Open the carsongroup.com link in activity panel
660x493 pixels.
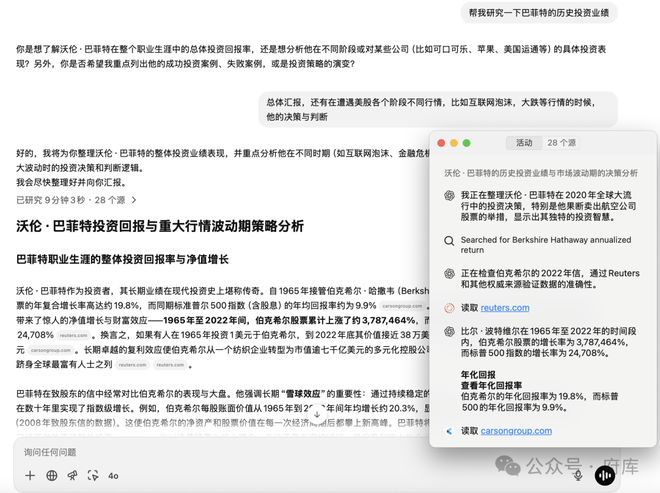point(516,431)
